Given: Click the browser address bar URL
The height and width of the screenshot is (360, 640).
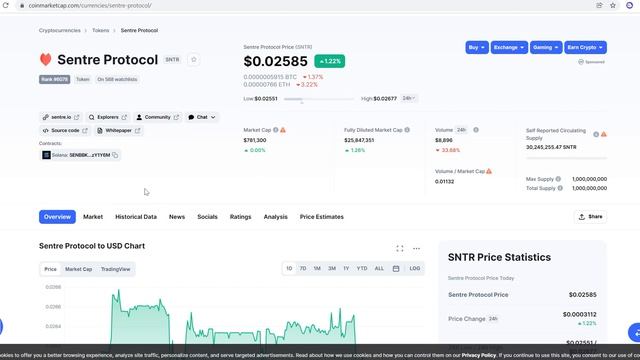Looking at the screenshot, I should click(90, 5).
